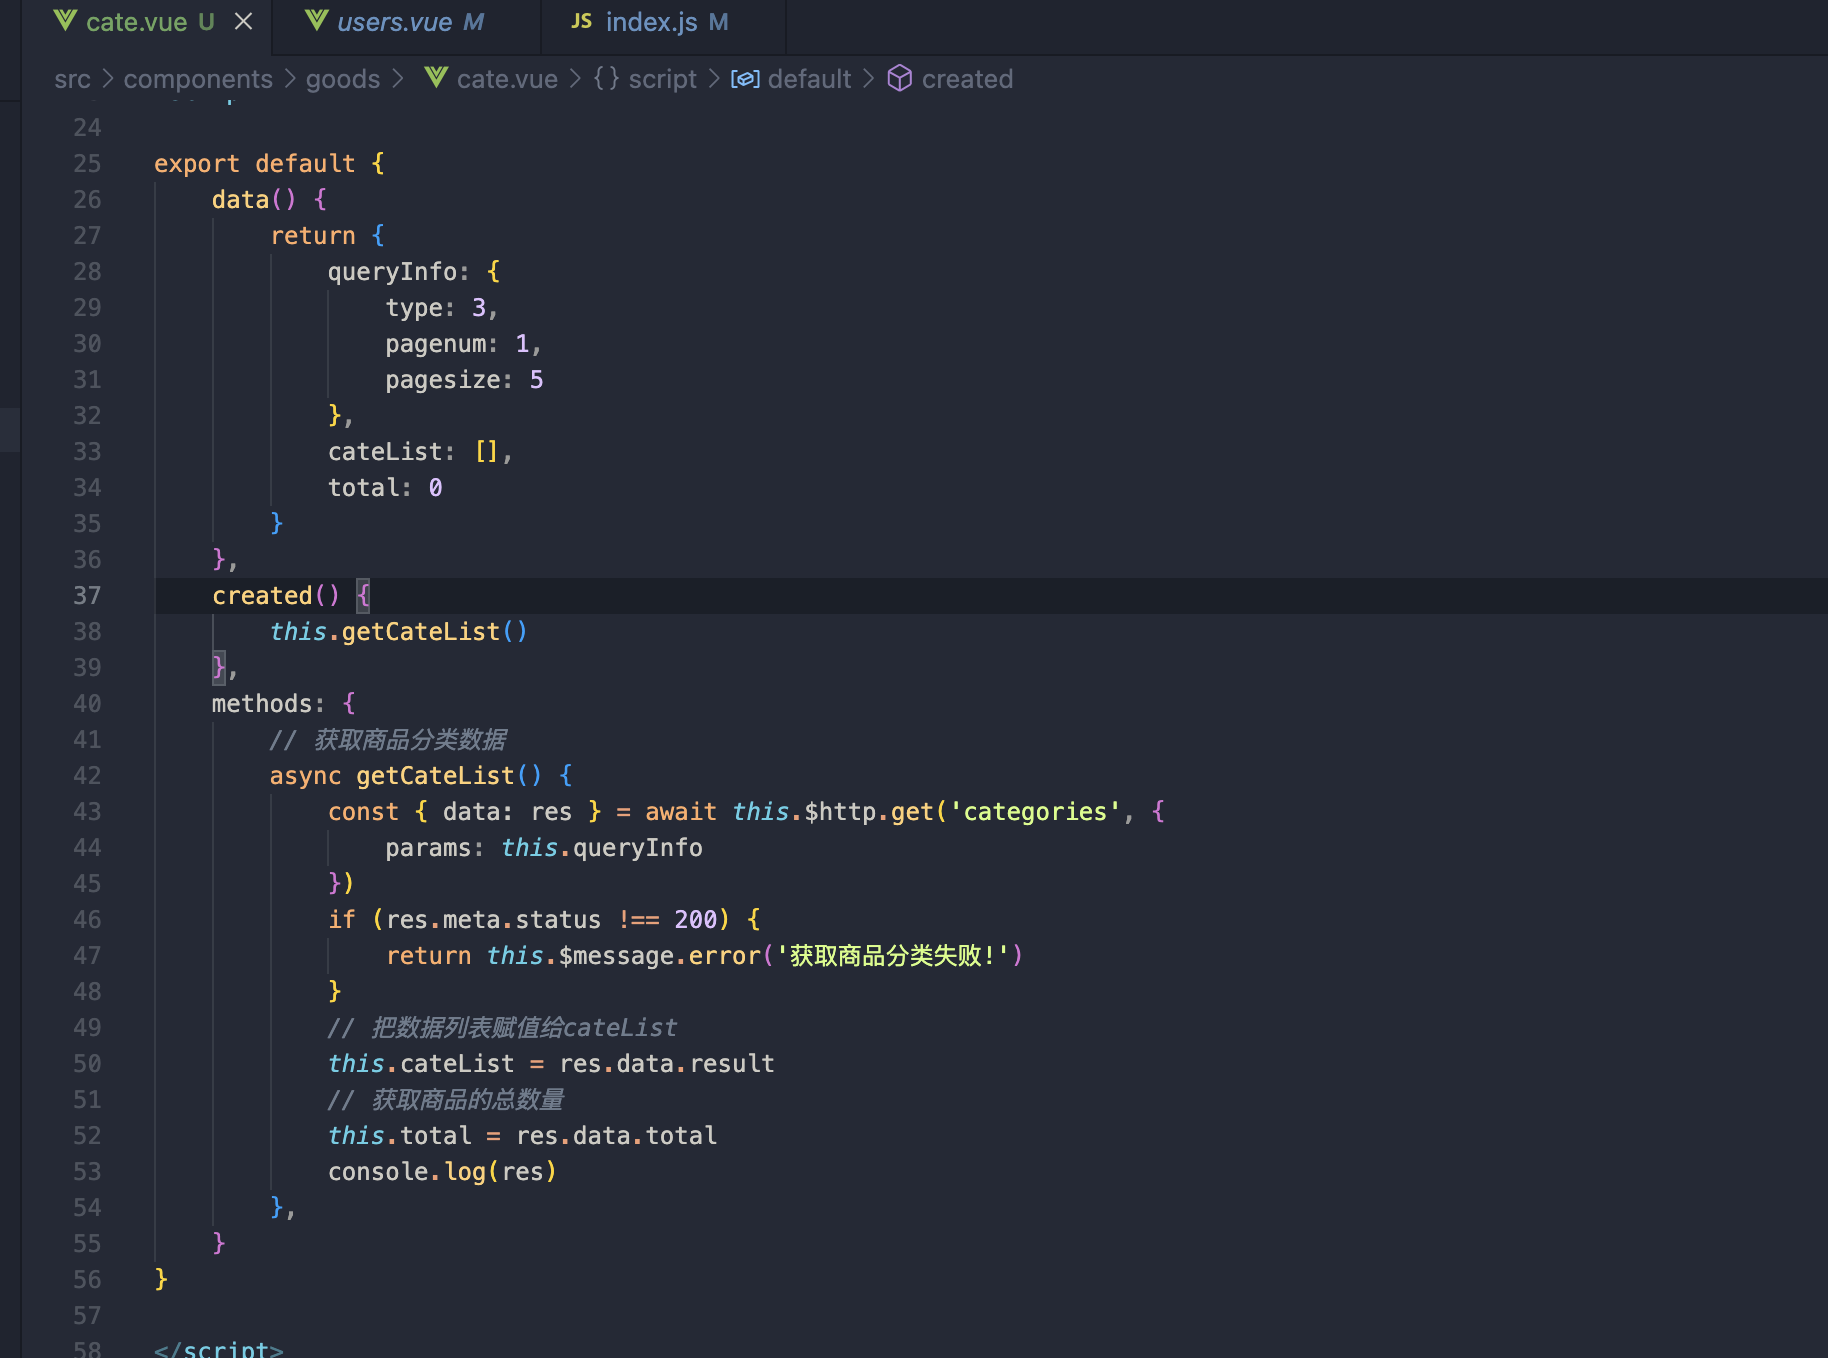1828x1358 pixels.
Task: Open the cate.vue breadcrumb
Action: coord(507,79)
